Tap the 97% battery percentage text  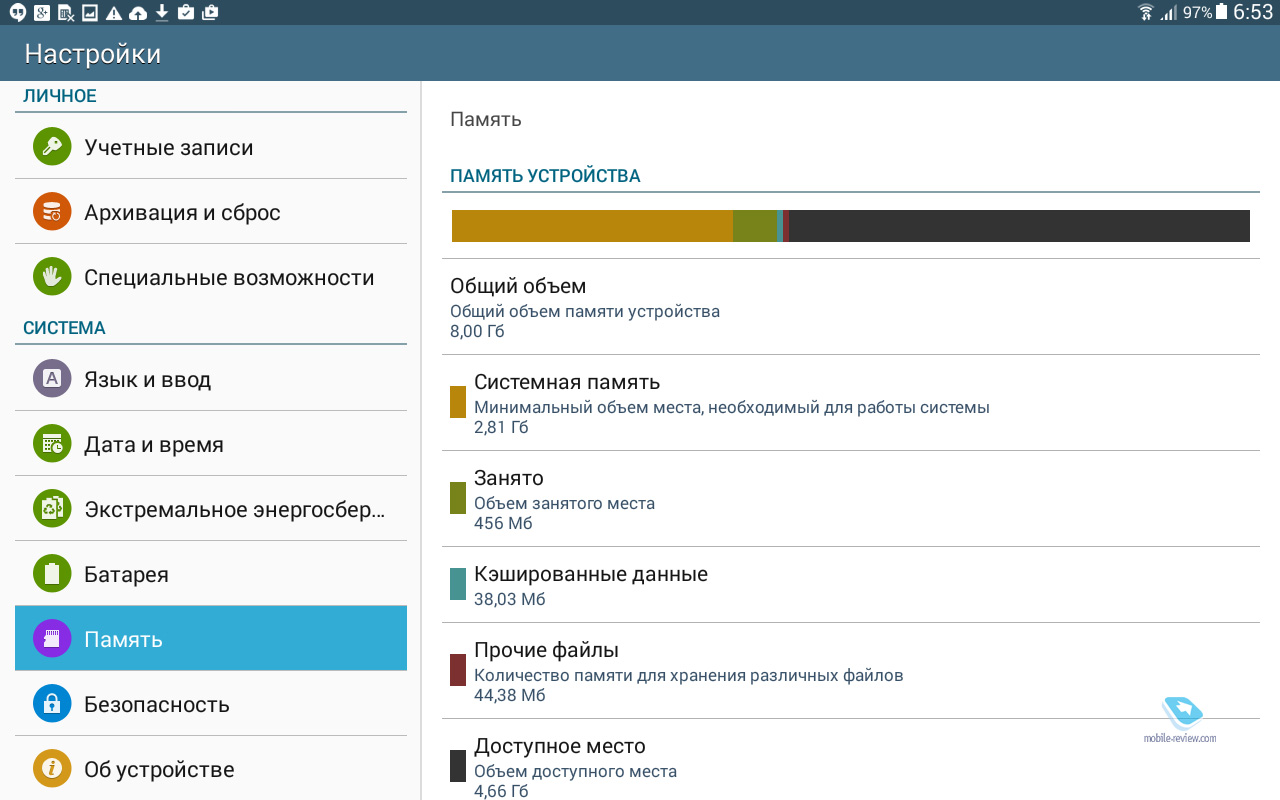click(1197, 13)
